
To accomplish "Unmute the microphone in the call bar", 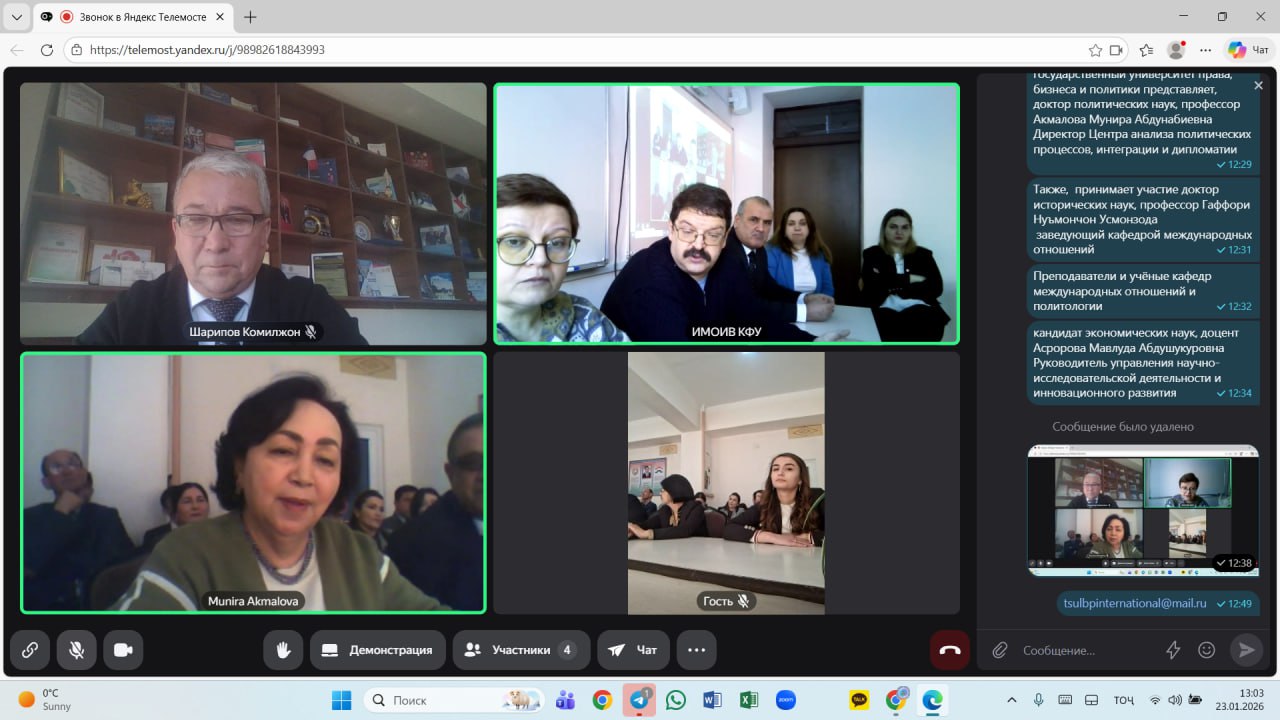I will click(x=76, y=650).
